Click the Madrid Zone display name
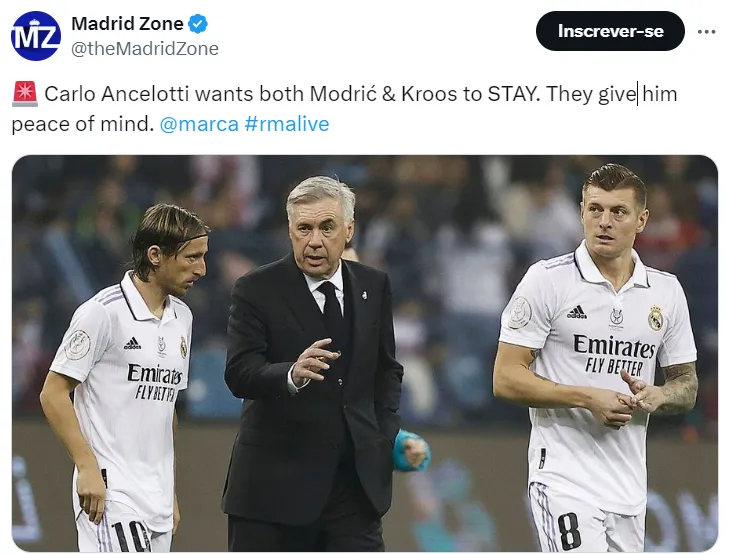 127,24
